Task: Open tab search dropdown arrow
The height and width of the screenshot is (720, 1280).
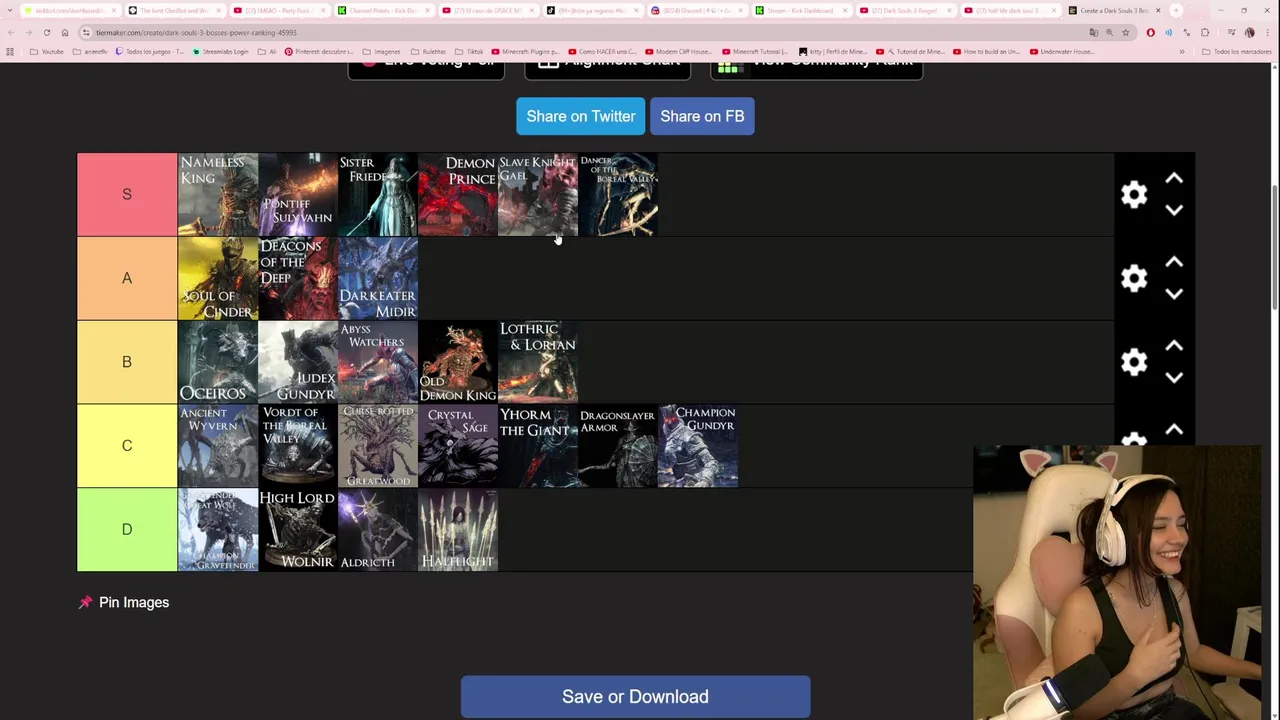Action: (x=10, y=10)
